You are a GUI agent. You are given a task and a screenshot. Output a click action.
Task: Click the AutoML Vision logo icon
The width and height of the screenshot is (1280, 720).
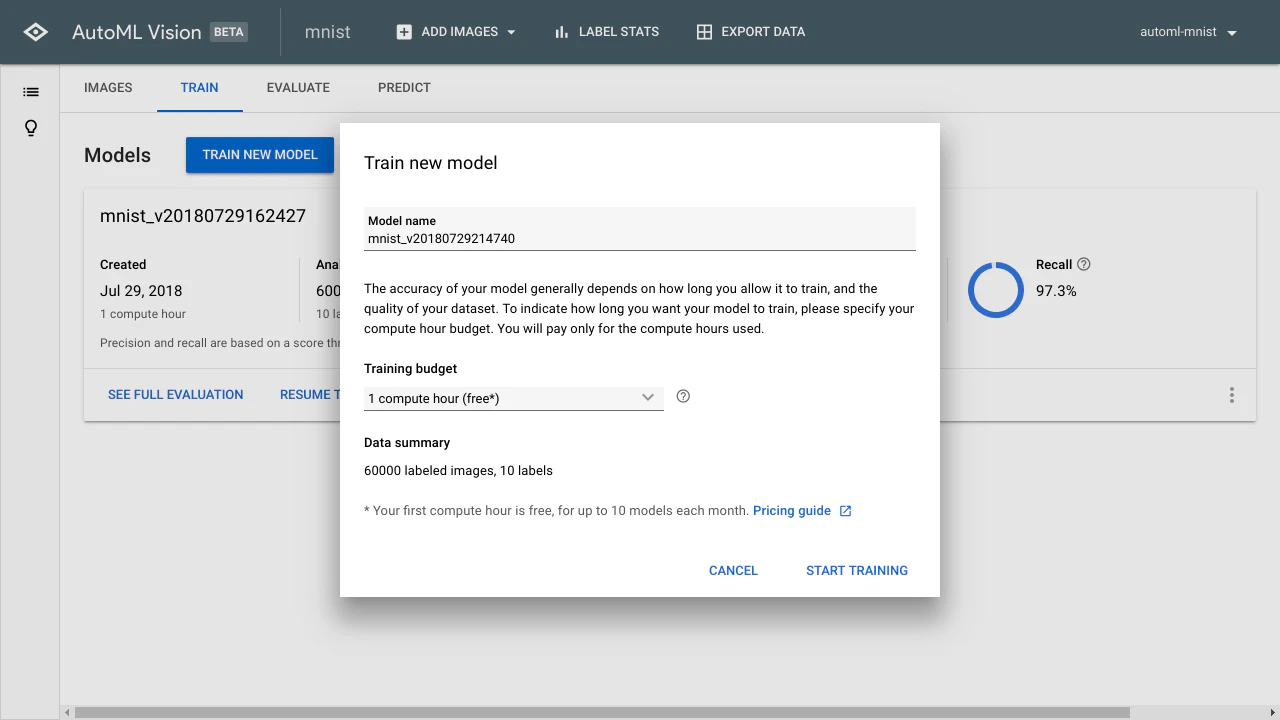35,32
